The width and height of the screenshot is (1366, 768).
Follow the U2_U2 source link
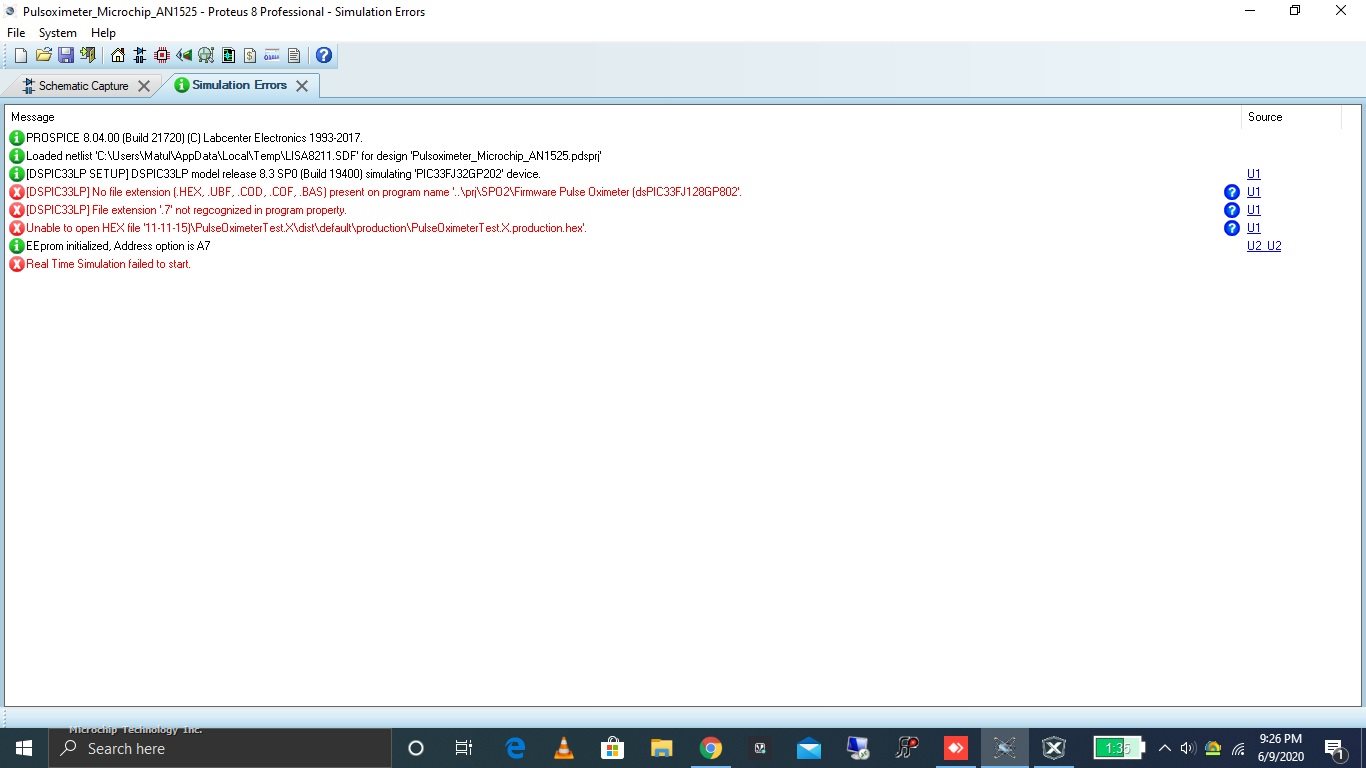(1263, 246)
